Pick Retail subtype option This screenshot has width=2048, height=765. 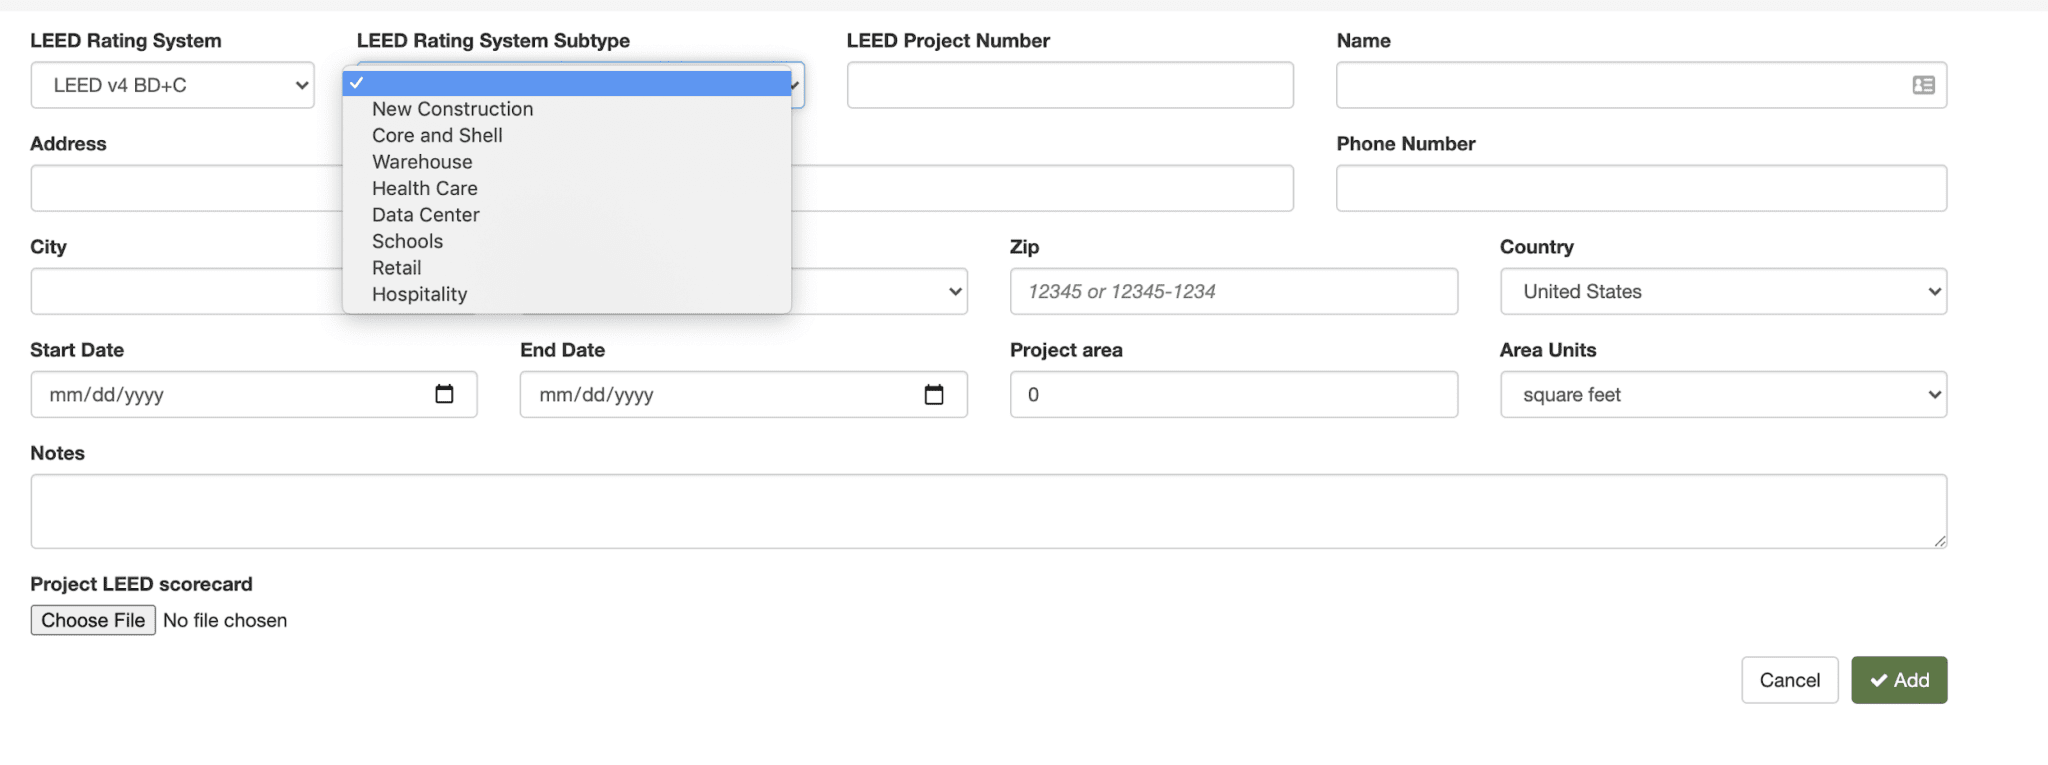pos(396,268)
